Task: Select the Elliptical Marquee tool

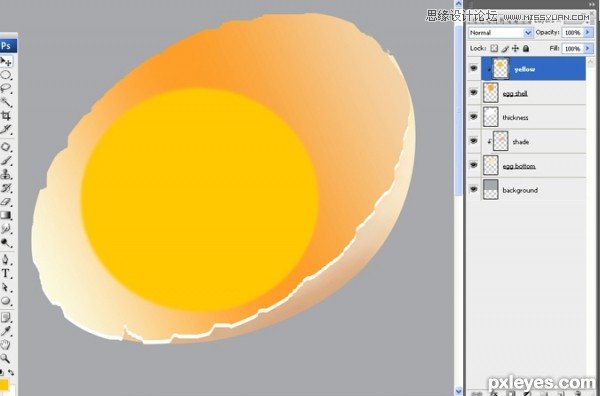Action: pyautogui.click(x=6, y=75)
